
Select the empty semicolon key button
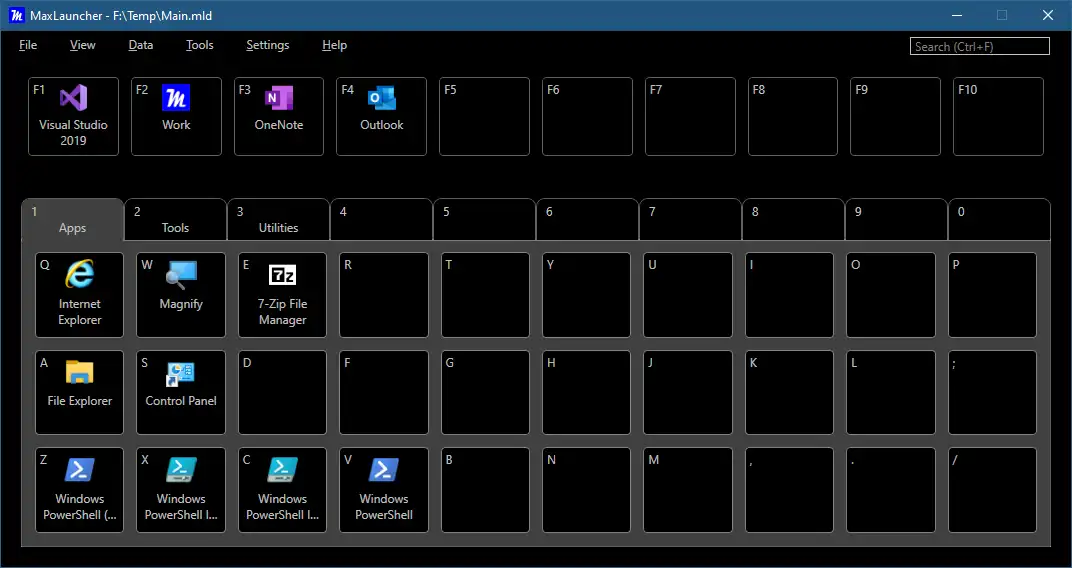tap(993, 392)
